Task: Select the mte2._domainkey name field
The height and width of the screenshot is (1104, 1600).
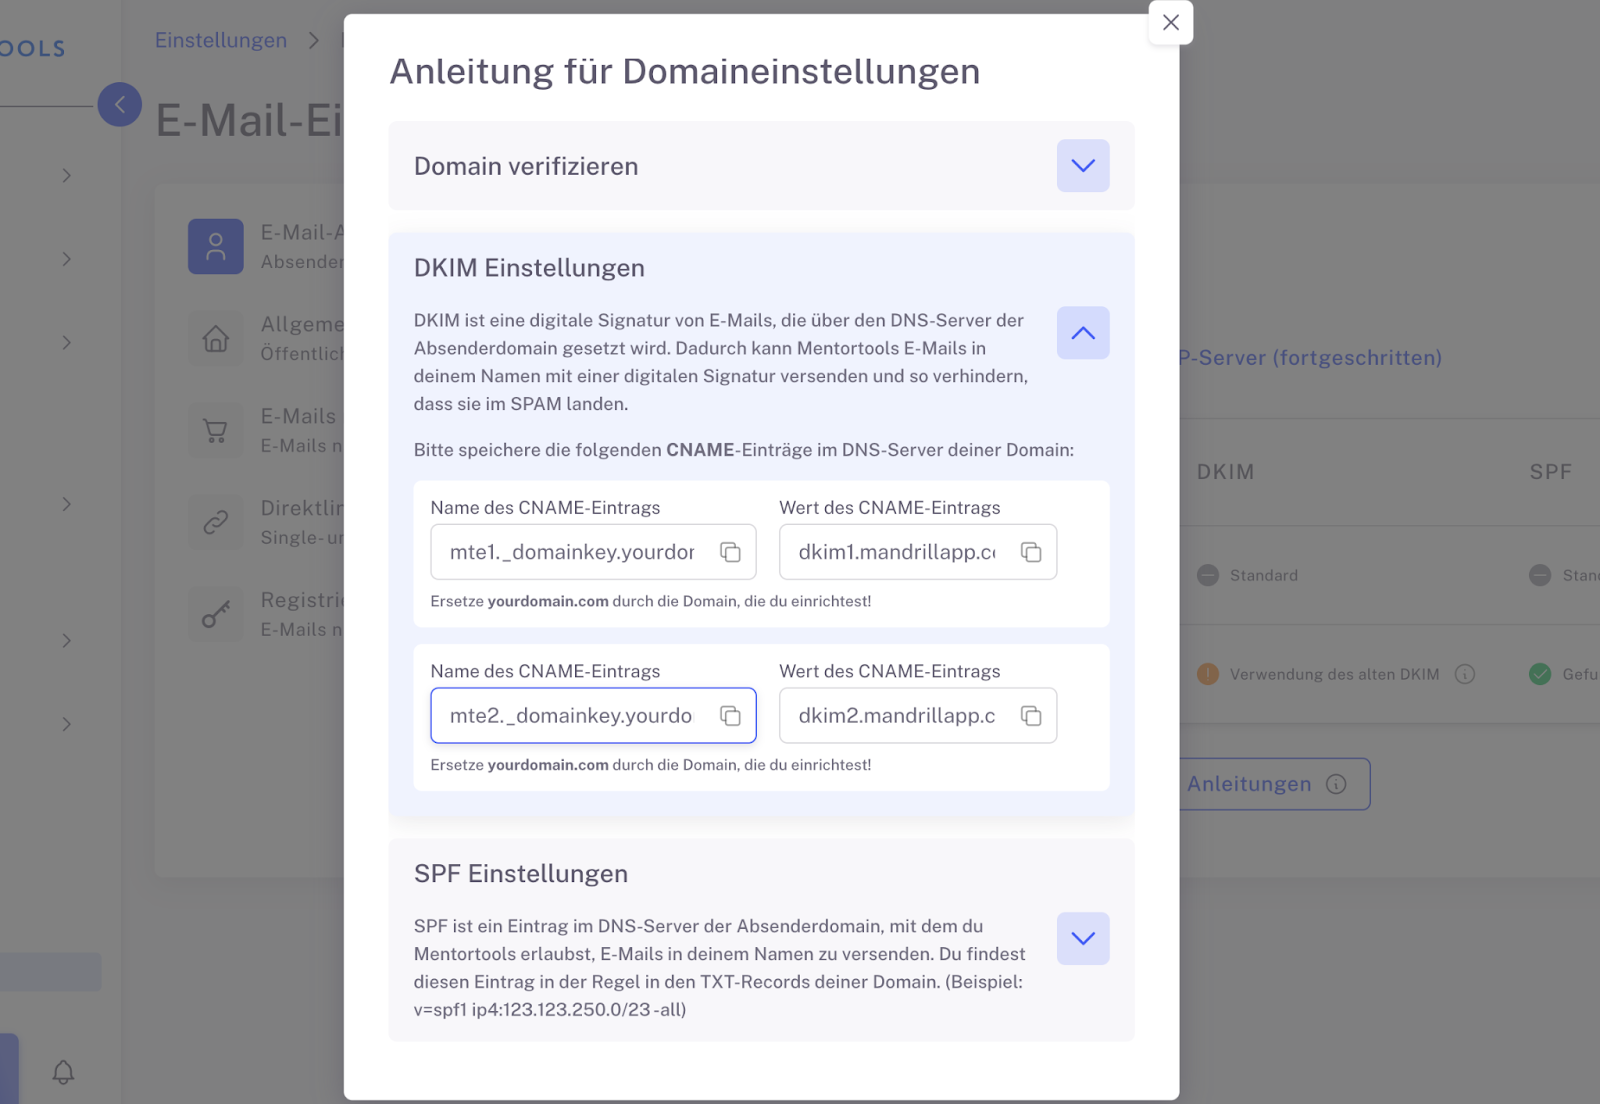Action: tap(593, 716)
